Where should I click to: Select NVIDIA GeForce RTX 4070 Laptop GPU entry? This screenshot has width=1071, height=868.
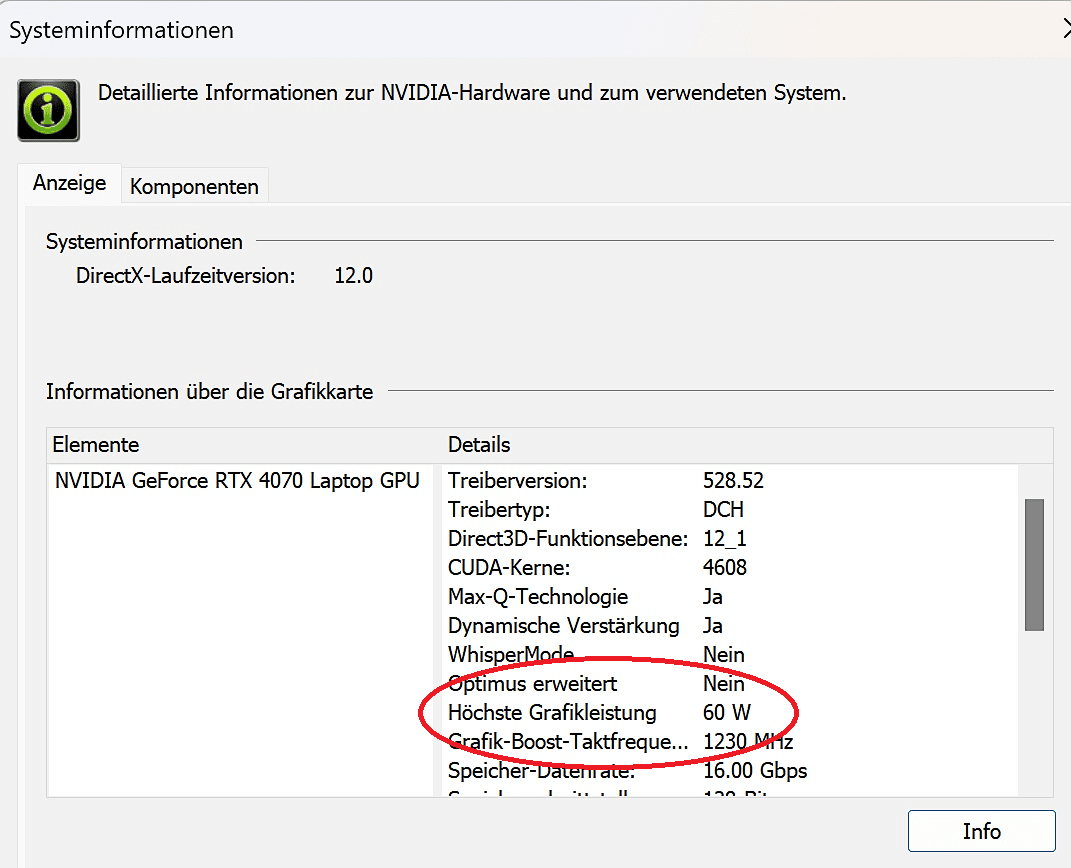(x=237, y=481)
